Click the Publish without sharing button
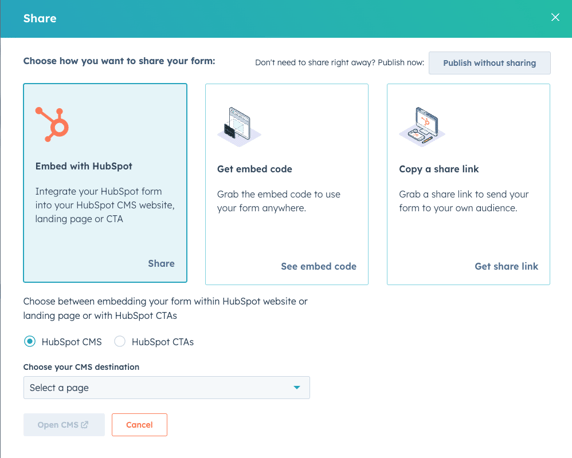 [489, 63]
